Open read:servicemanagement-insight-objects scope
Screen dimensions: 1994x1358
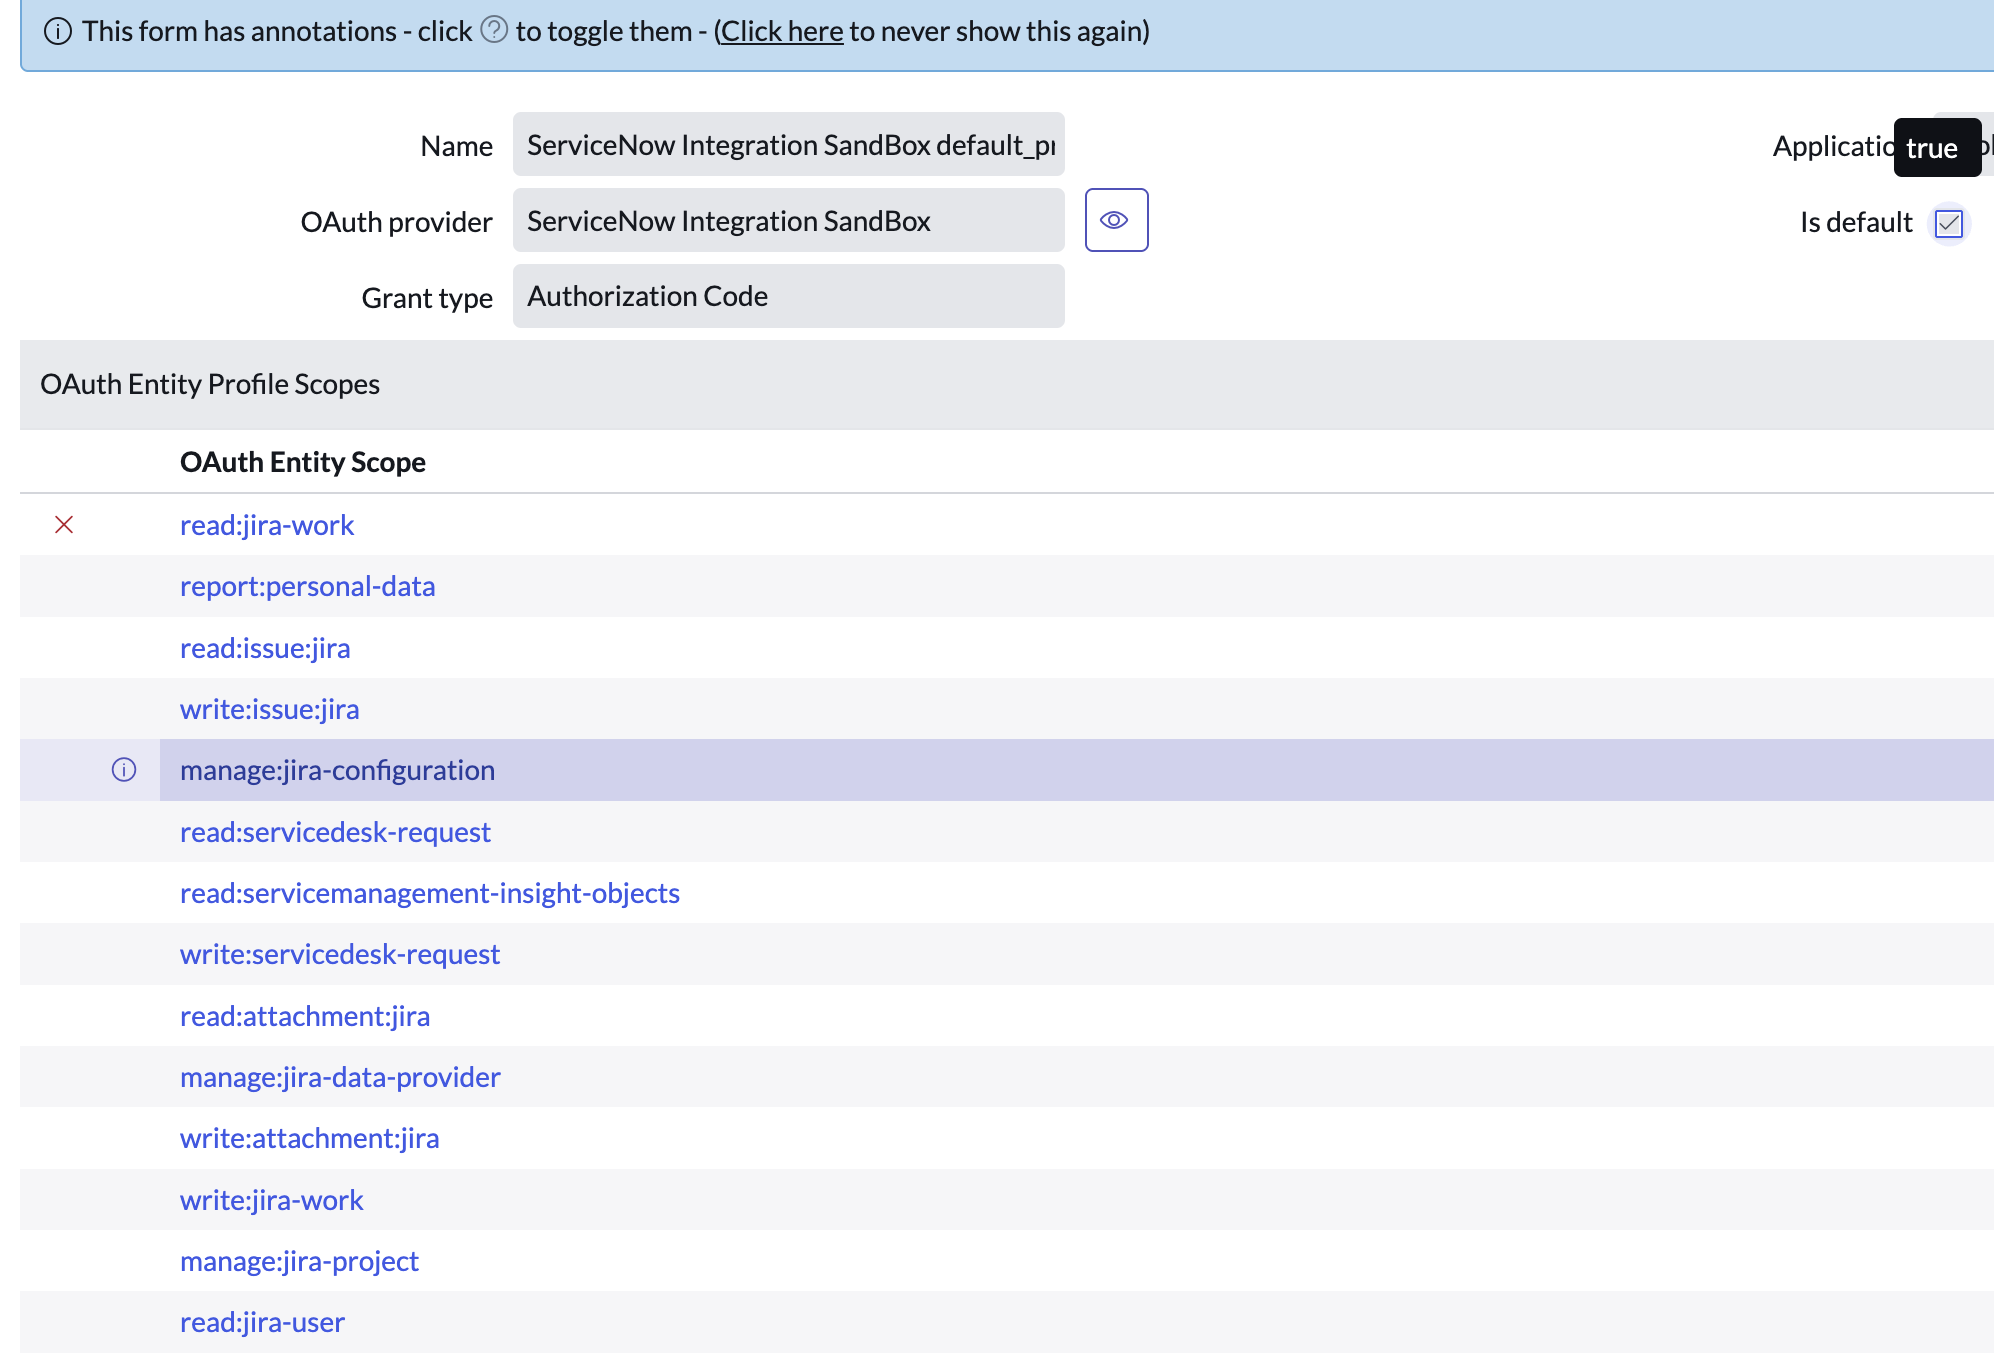coord(429,894)
